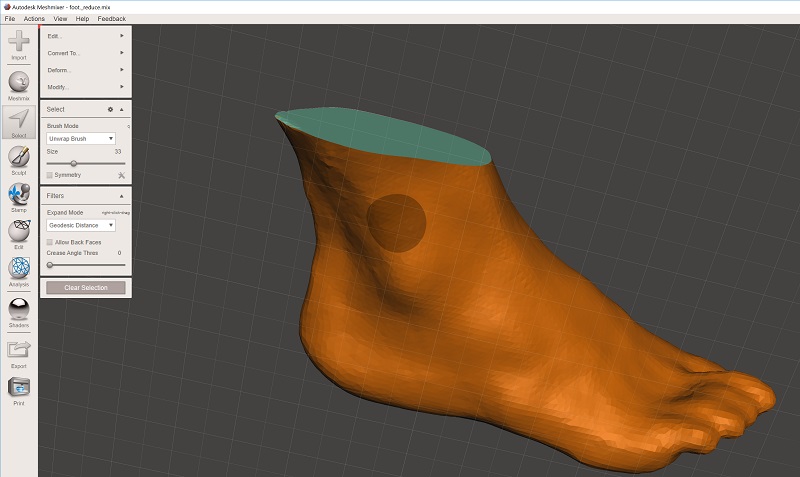Enable Allow Back Faces checkbox
Viewport: 800px width, 477px height.
tap(49, 242)
